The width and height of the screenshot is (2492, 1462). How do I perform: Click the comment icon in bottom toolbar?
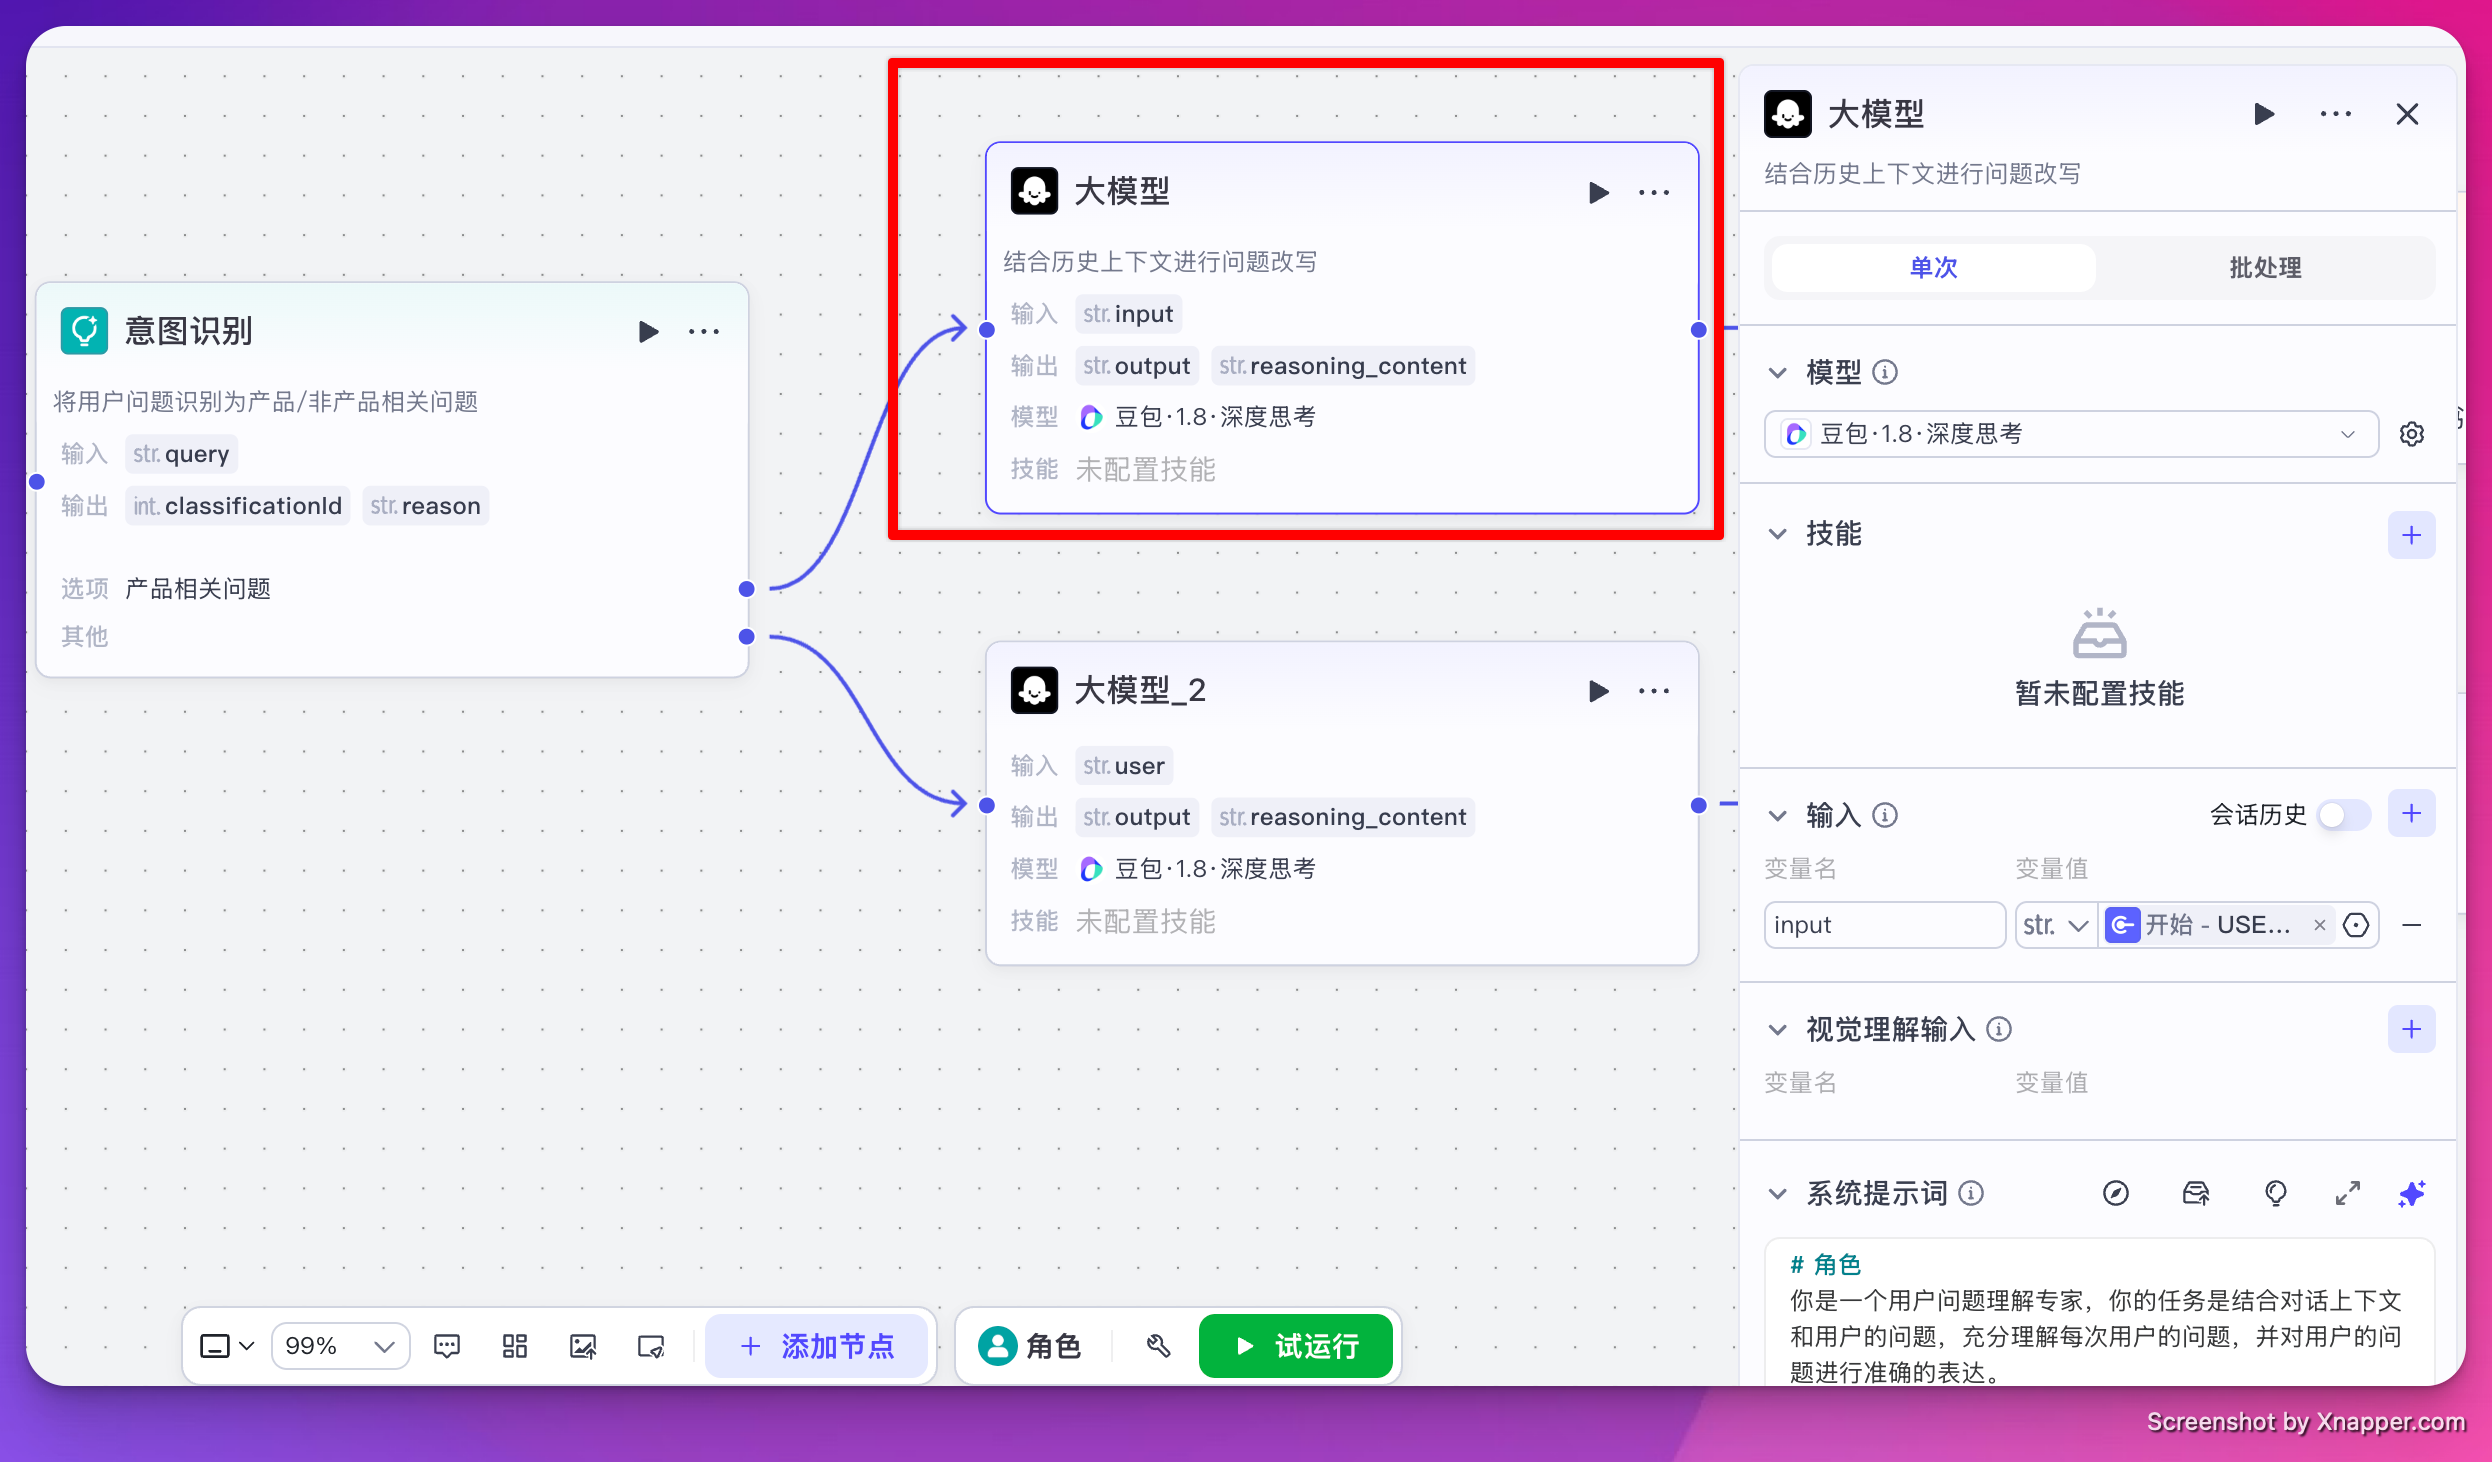(x=447, y=1346)
